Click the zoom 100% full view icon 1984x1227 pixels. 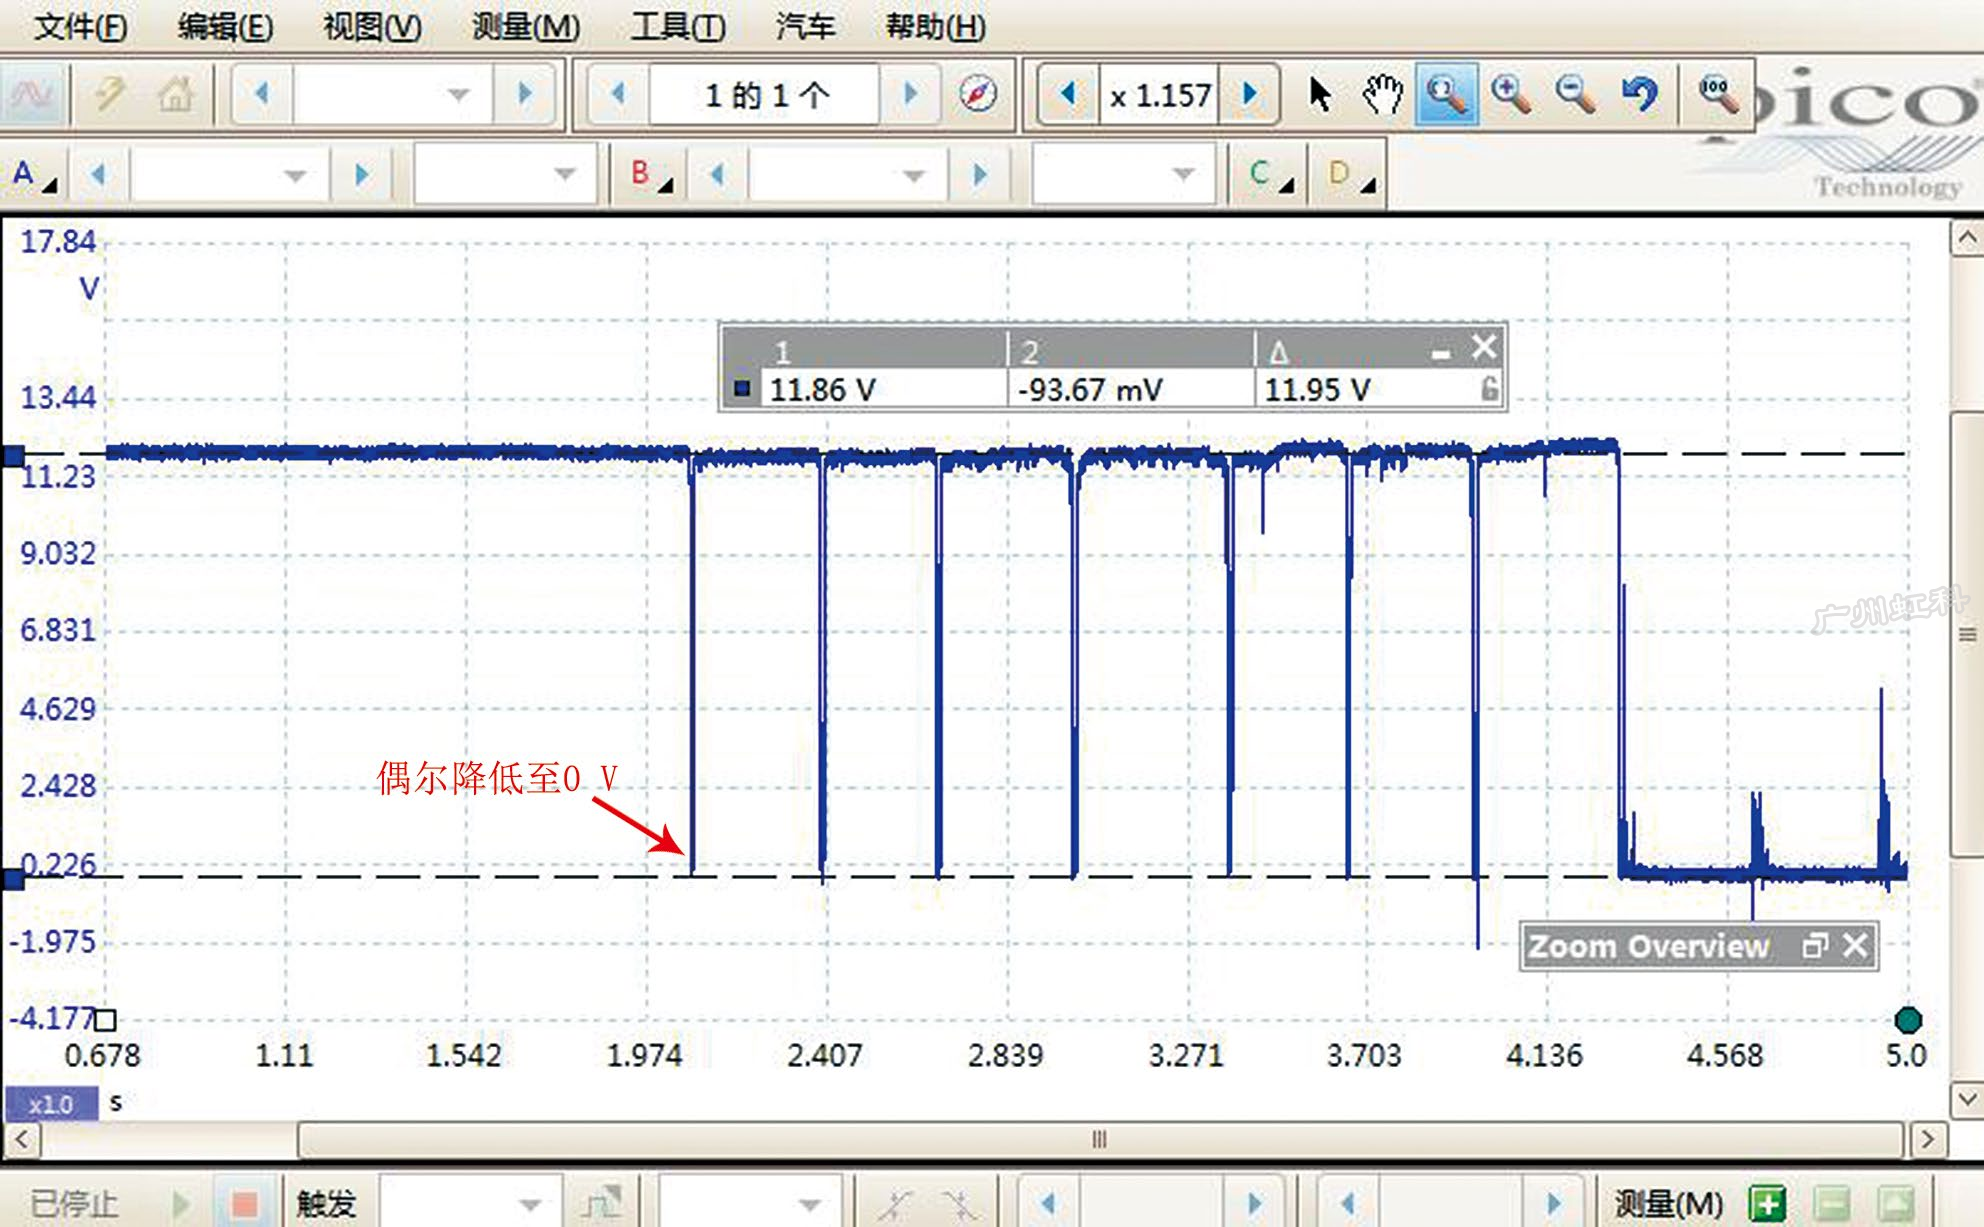(1718, 95)
